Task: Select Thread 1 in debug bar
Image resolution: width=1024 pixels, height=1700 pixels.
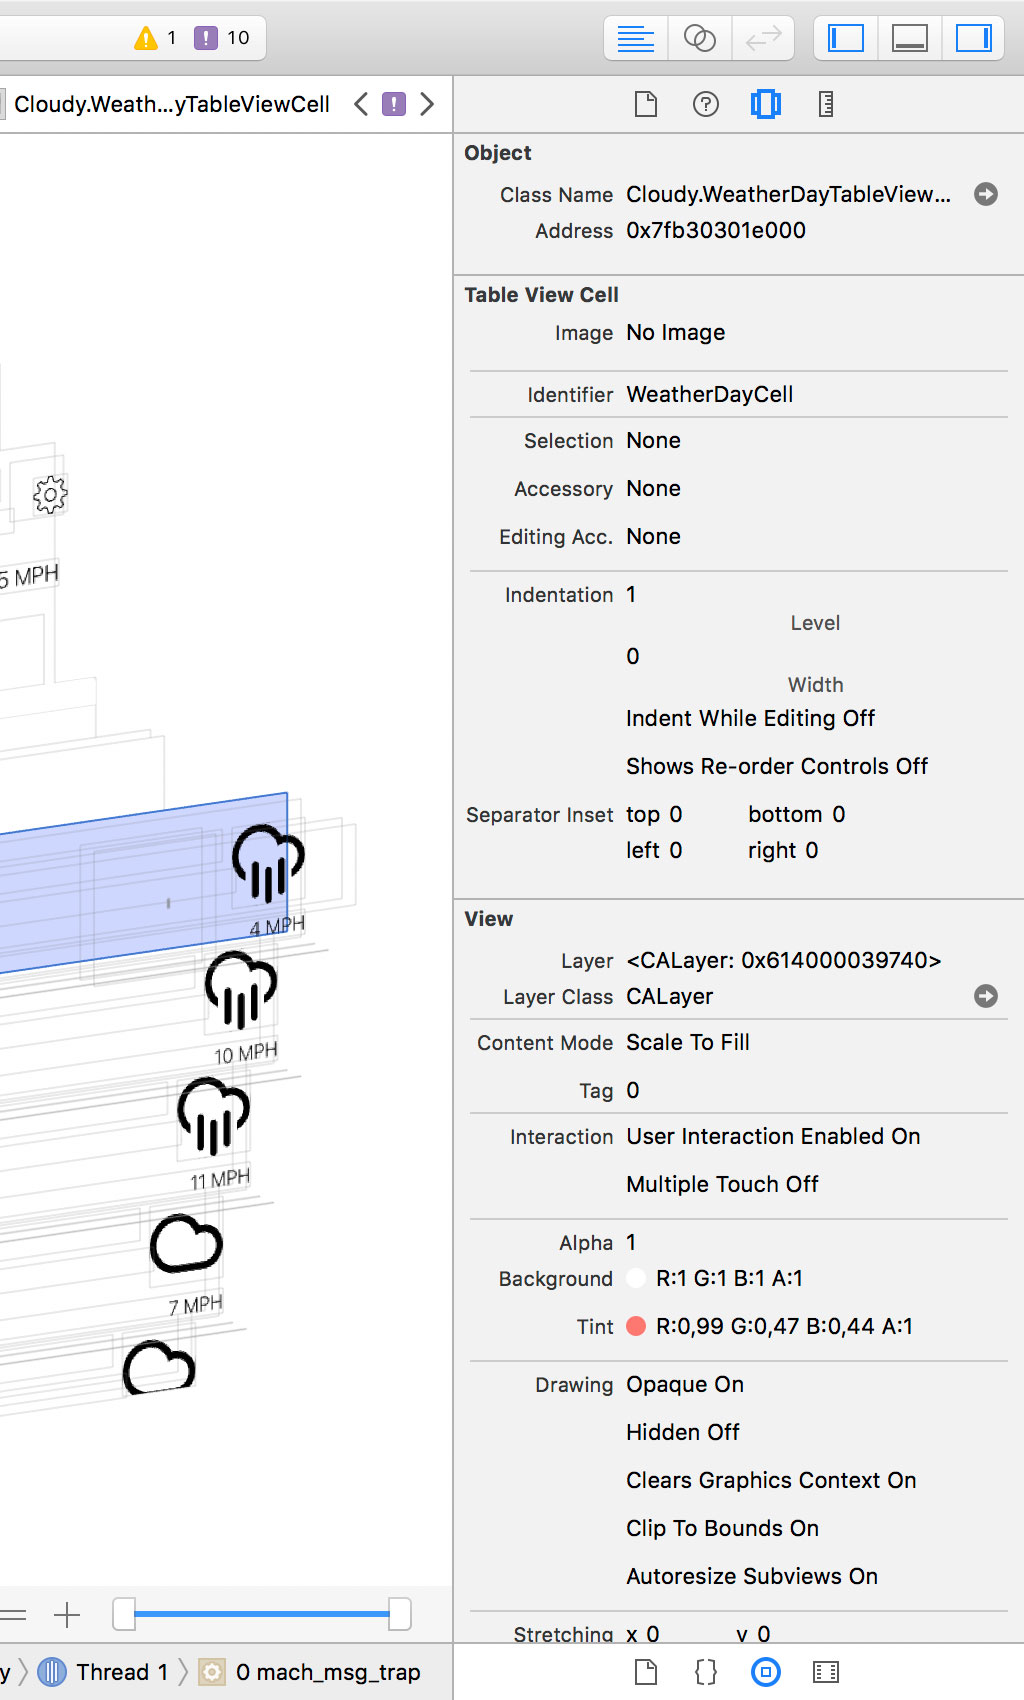Action: (103, 1672)
